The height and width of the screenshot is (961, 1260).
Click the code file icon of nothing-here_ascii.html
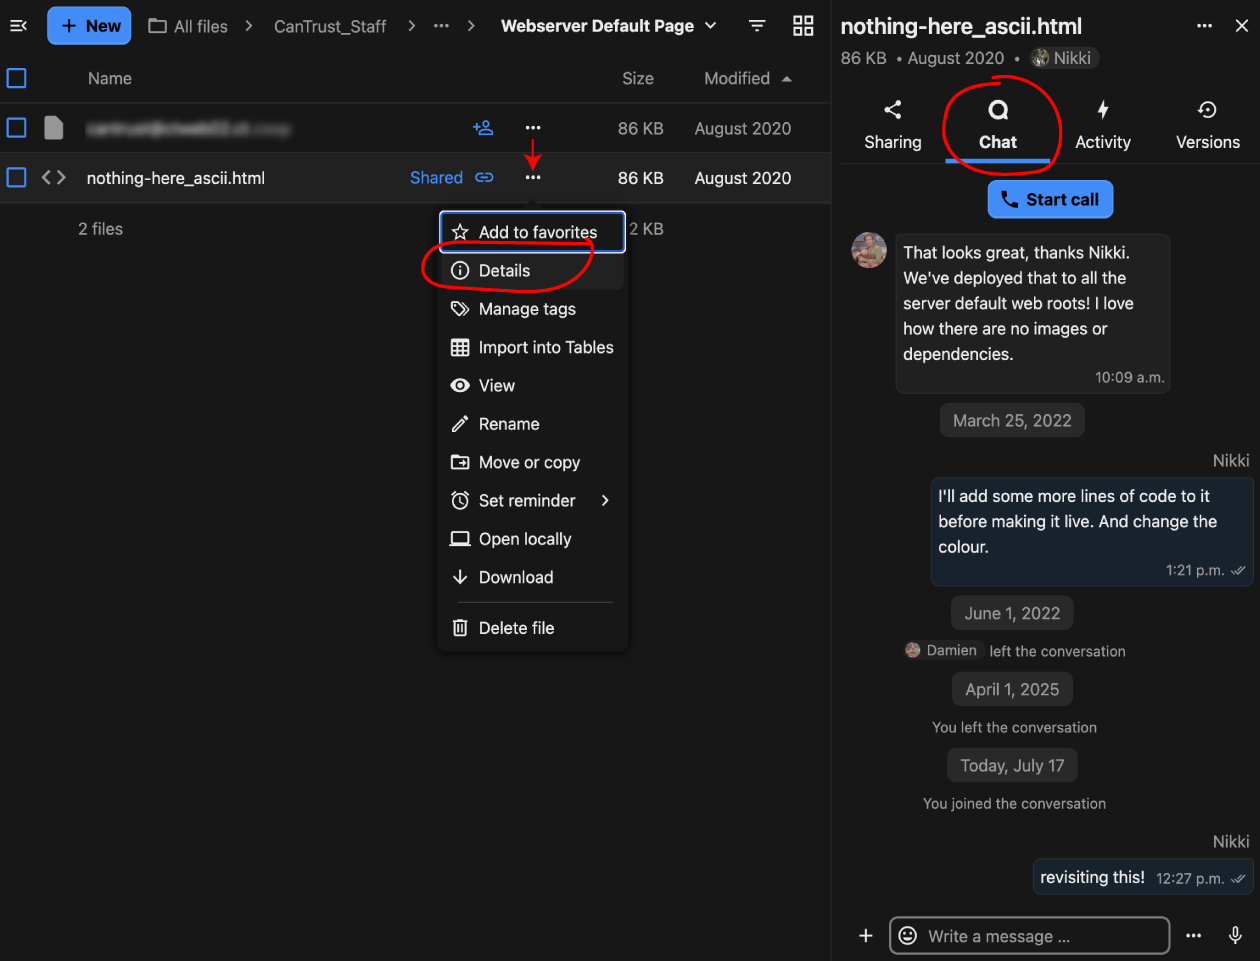pos(54,178)
